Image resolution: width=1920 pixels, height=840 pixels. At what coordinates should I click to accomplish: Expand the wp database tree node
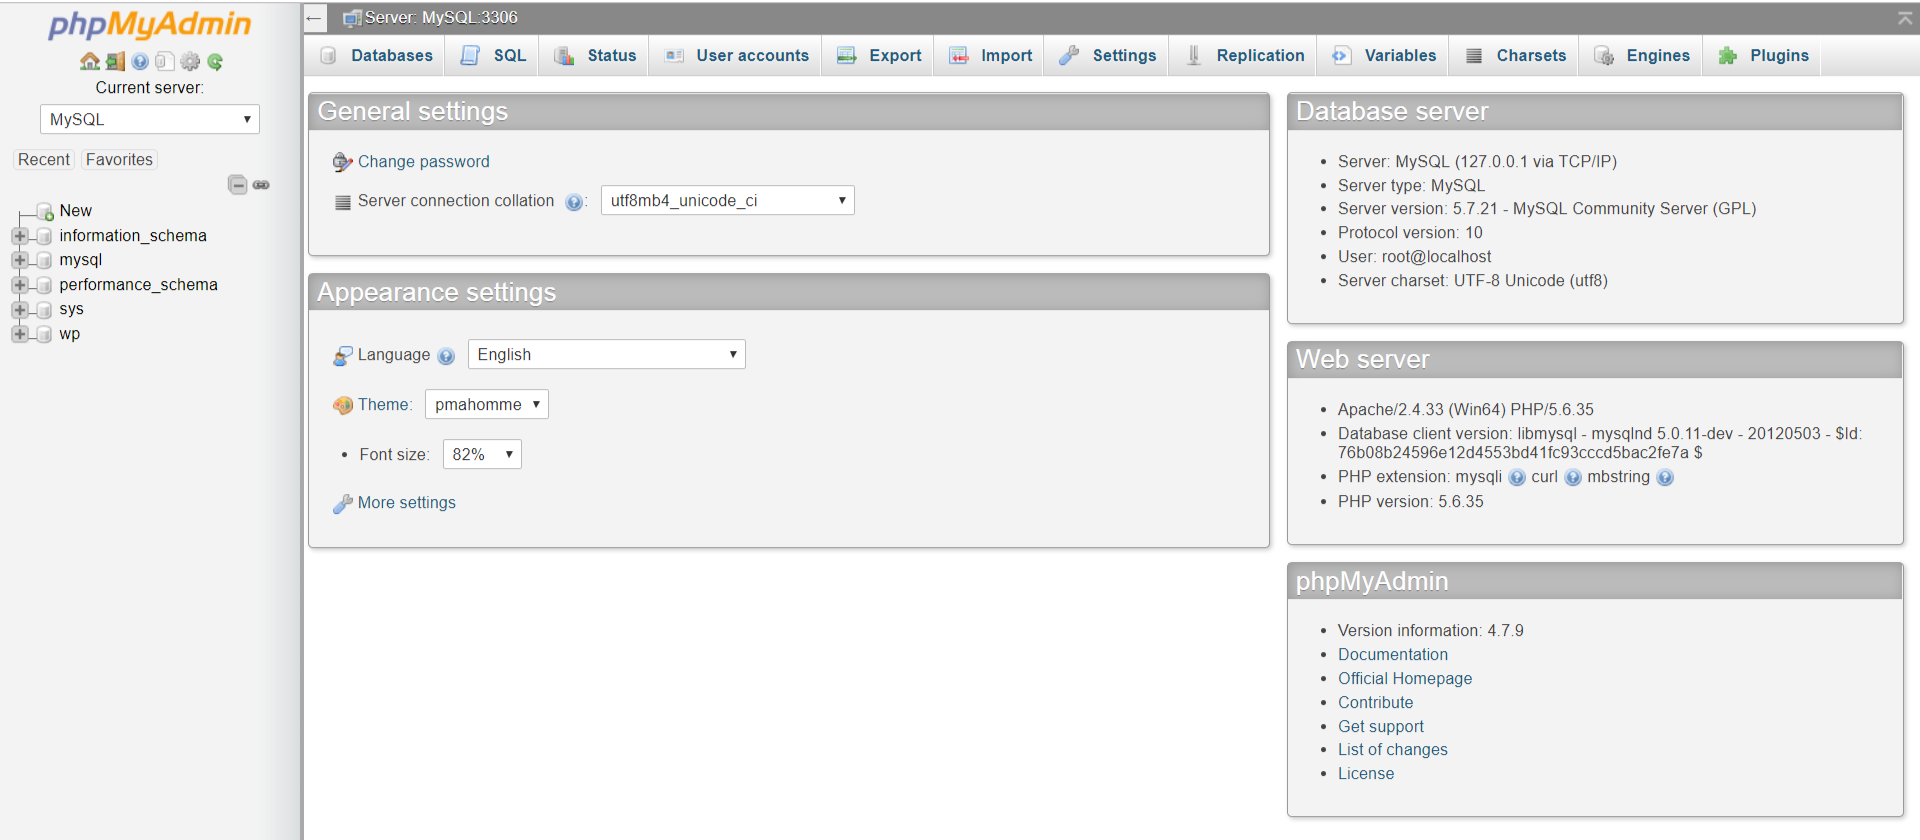coord(19,334)
